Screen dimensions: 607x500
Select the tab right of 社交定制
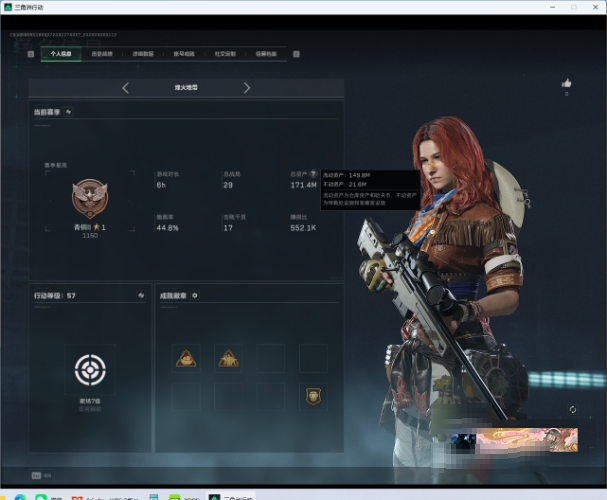266,54
